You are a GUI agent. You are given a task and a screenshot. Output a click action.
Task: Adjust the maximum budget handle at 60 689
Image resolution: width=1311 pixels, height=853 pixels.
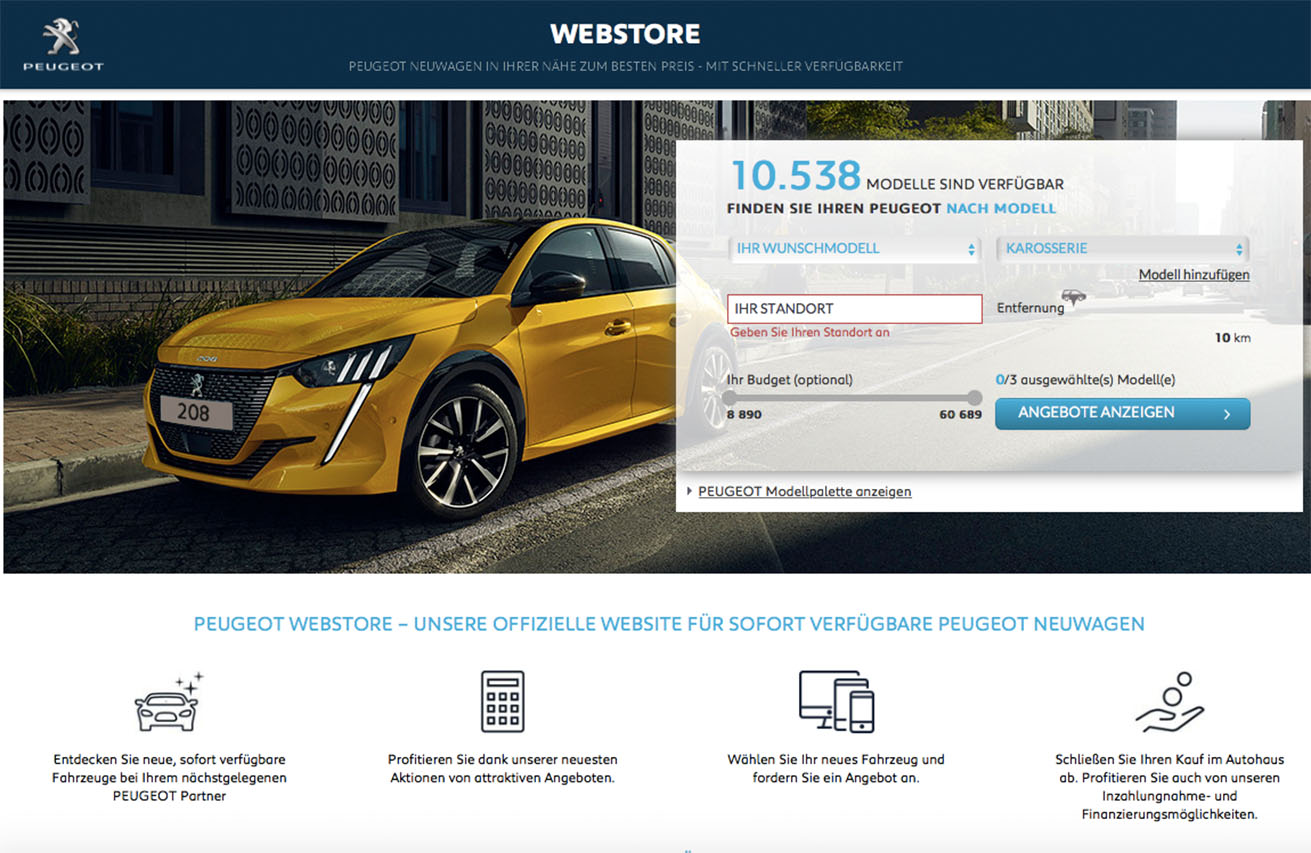tap(975, 397)
